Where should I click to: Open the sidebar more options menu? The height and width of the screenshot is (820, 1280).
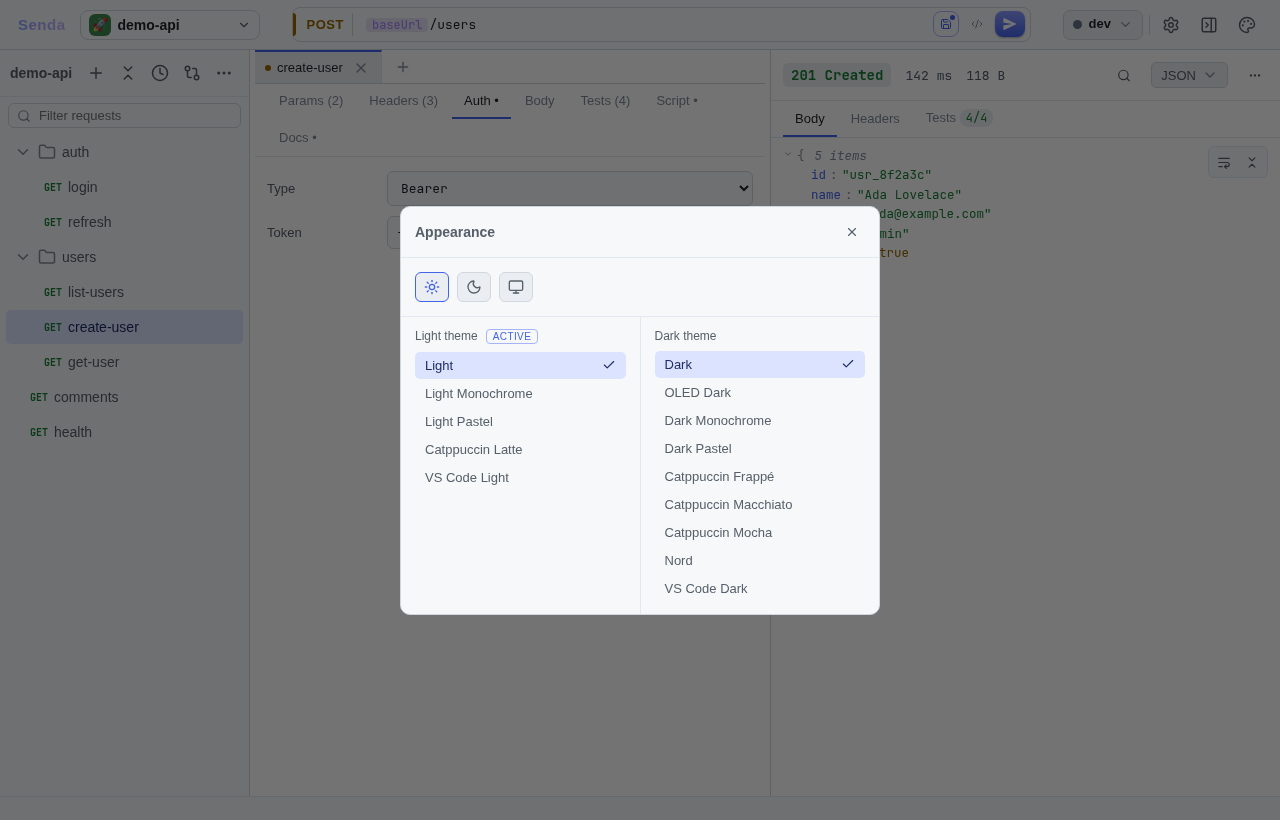pyautogui.click(x=224, y=73)
